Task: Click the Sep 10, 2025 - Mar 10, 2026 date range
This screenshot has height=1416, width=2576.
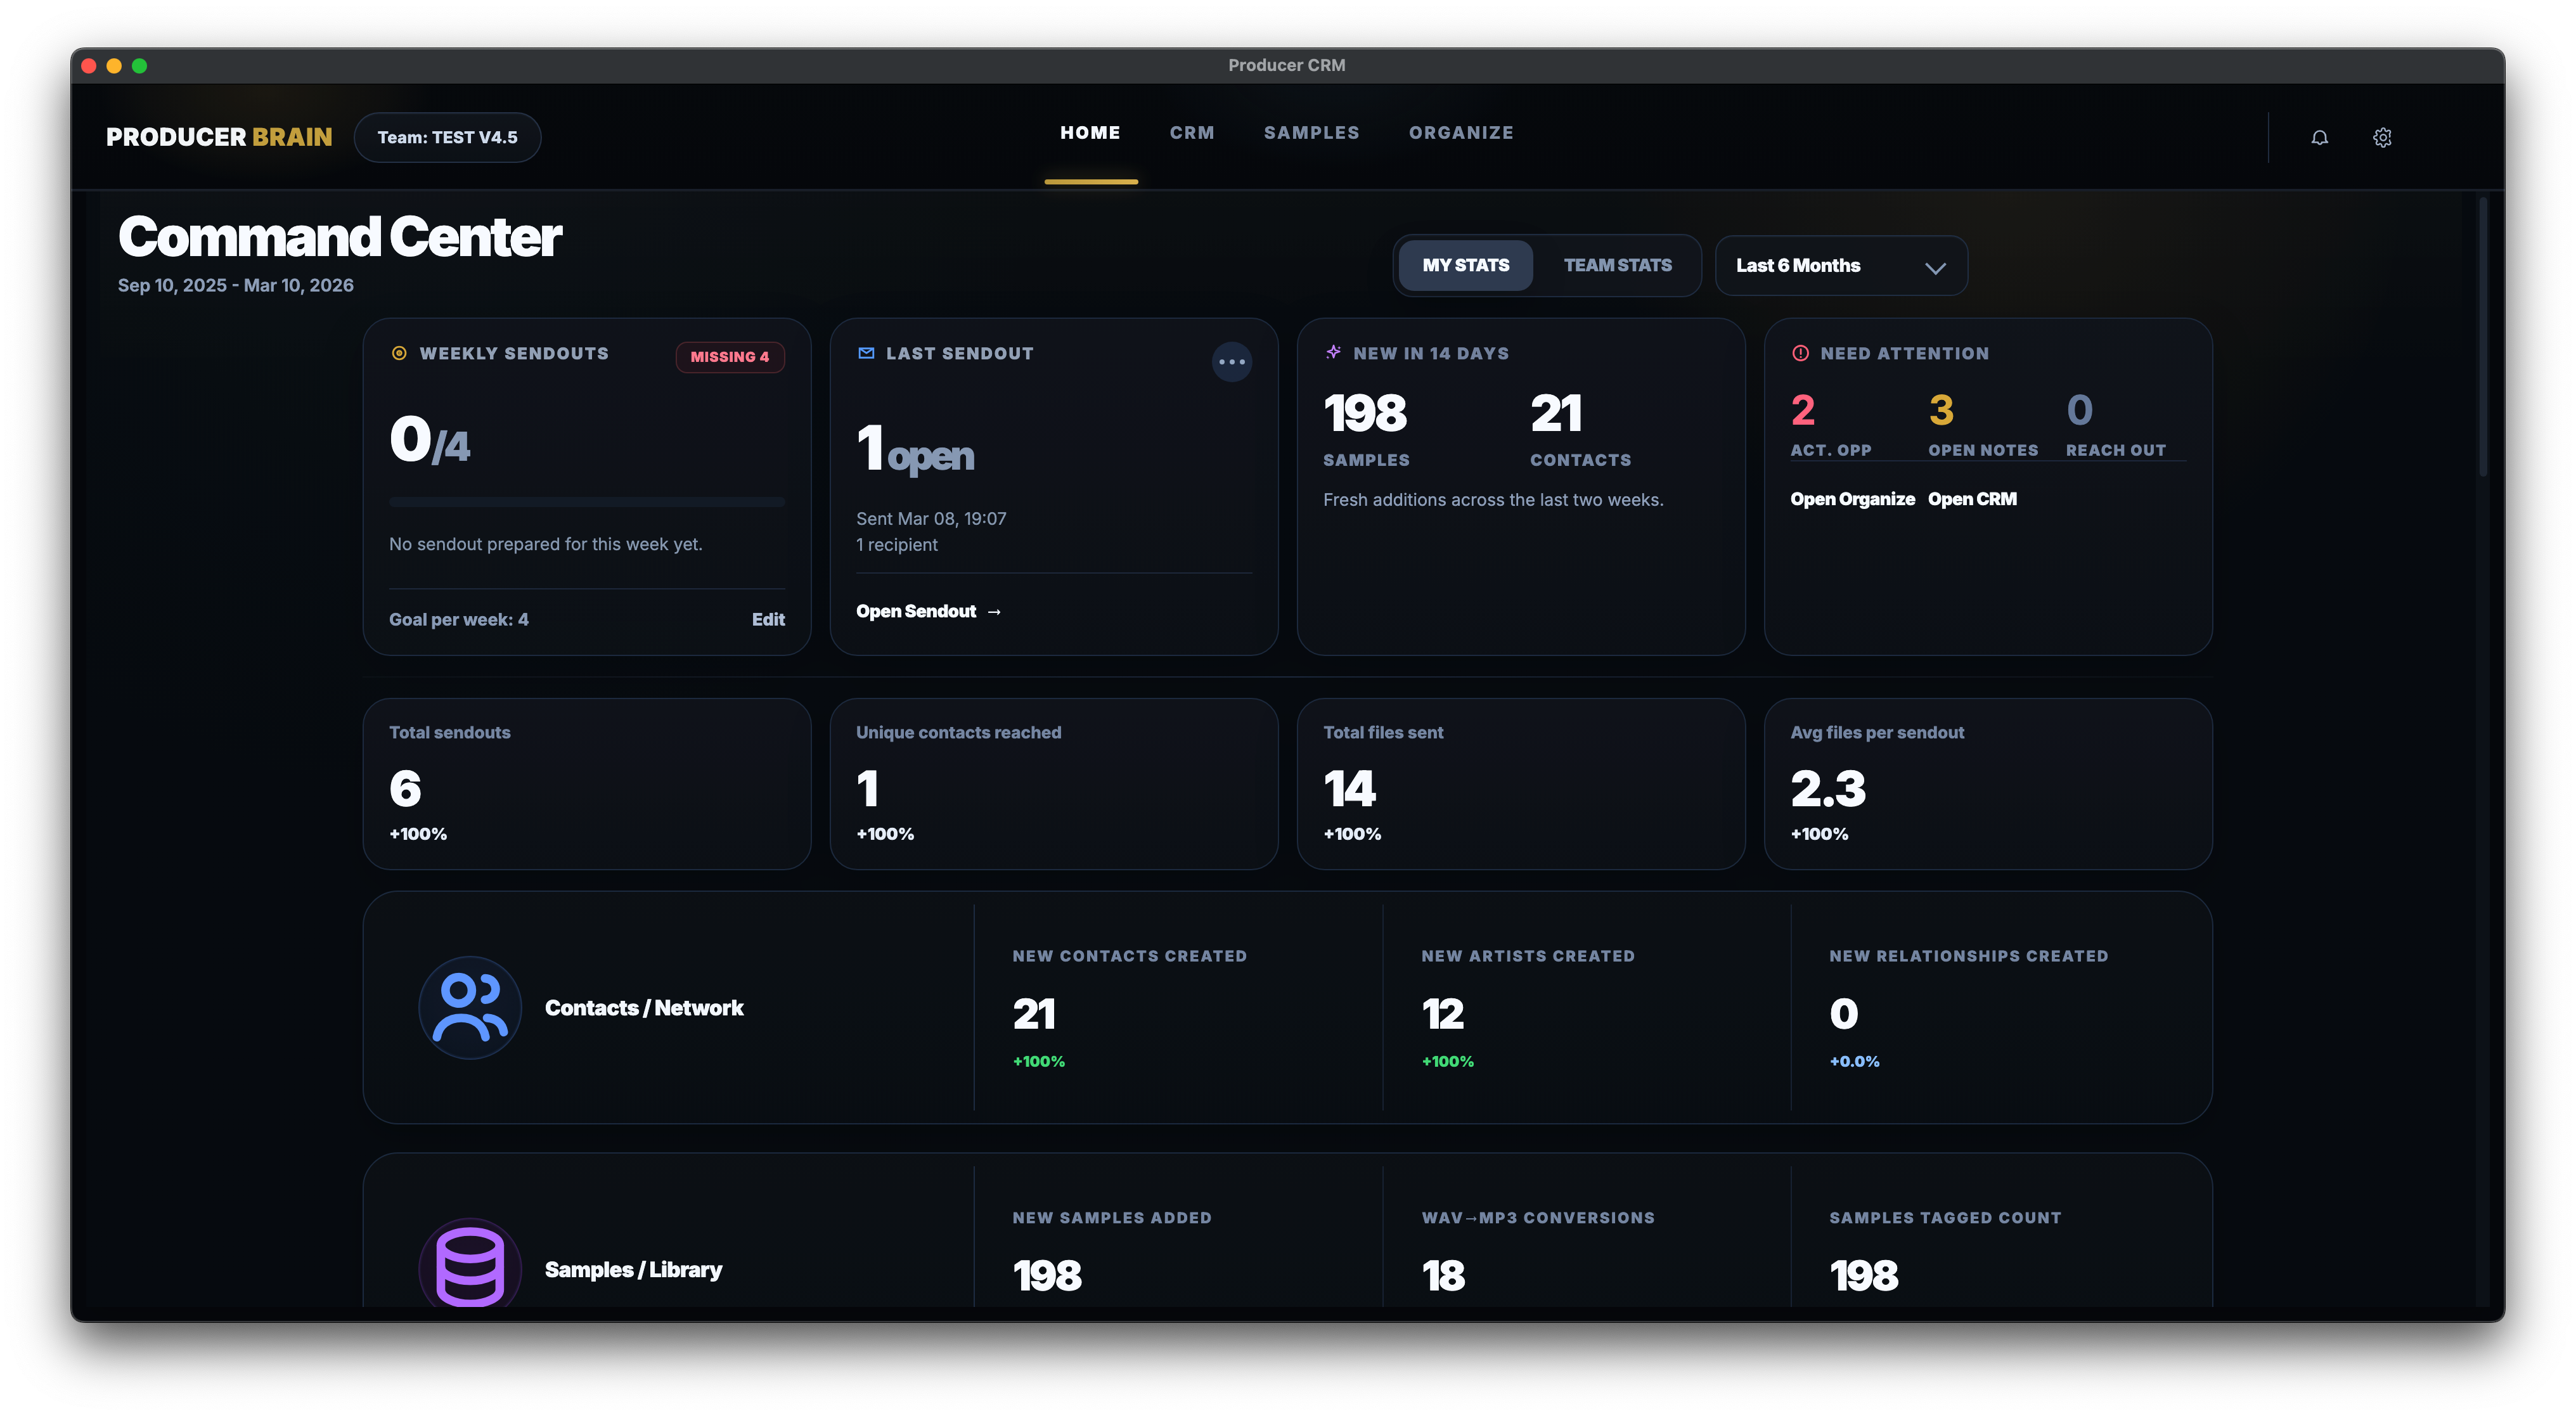Action: point(236,286)
